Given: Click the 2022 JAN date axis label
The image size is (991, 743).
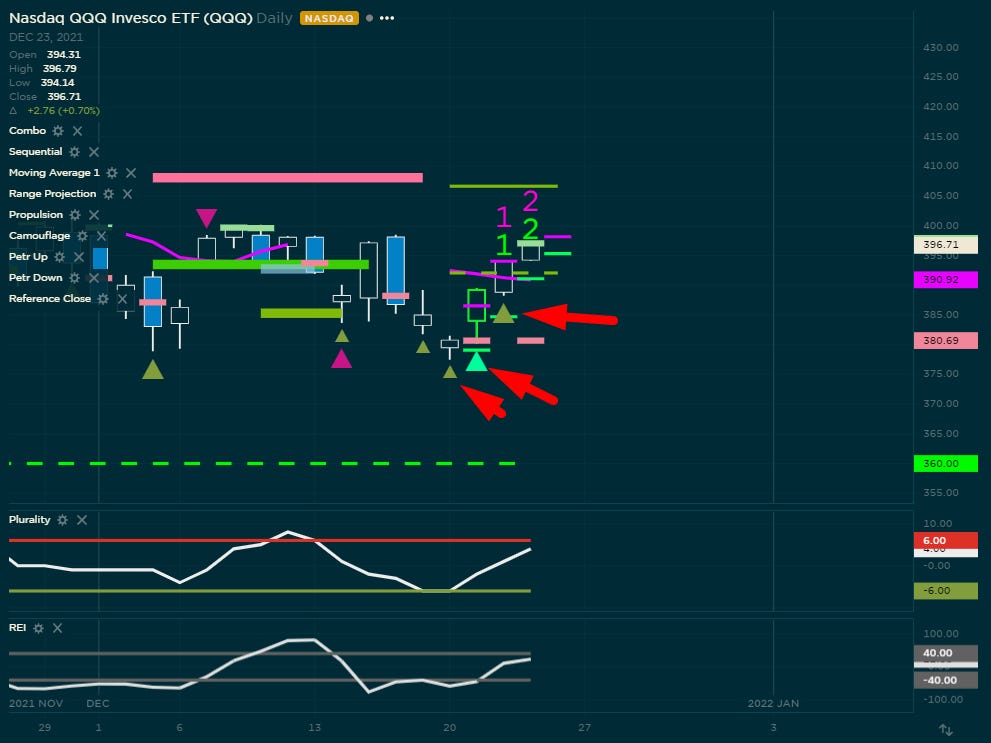Looking at the screenshot, I should coord(773,704).
